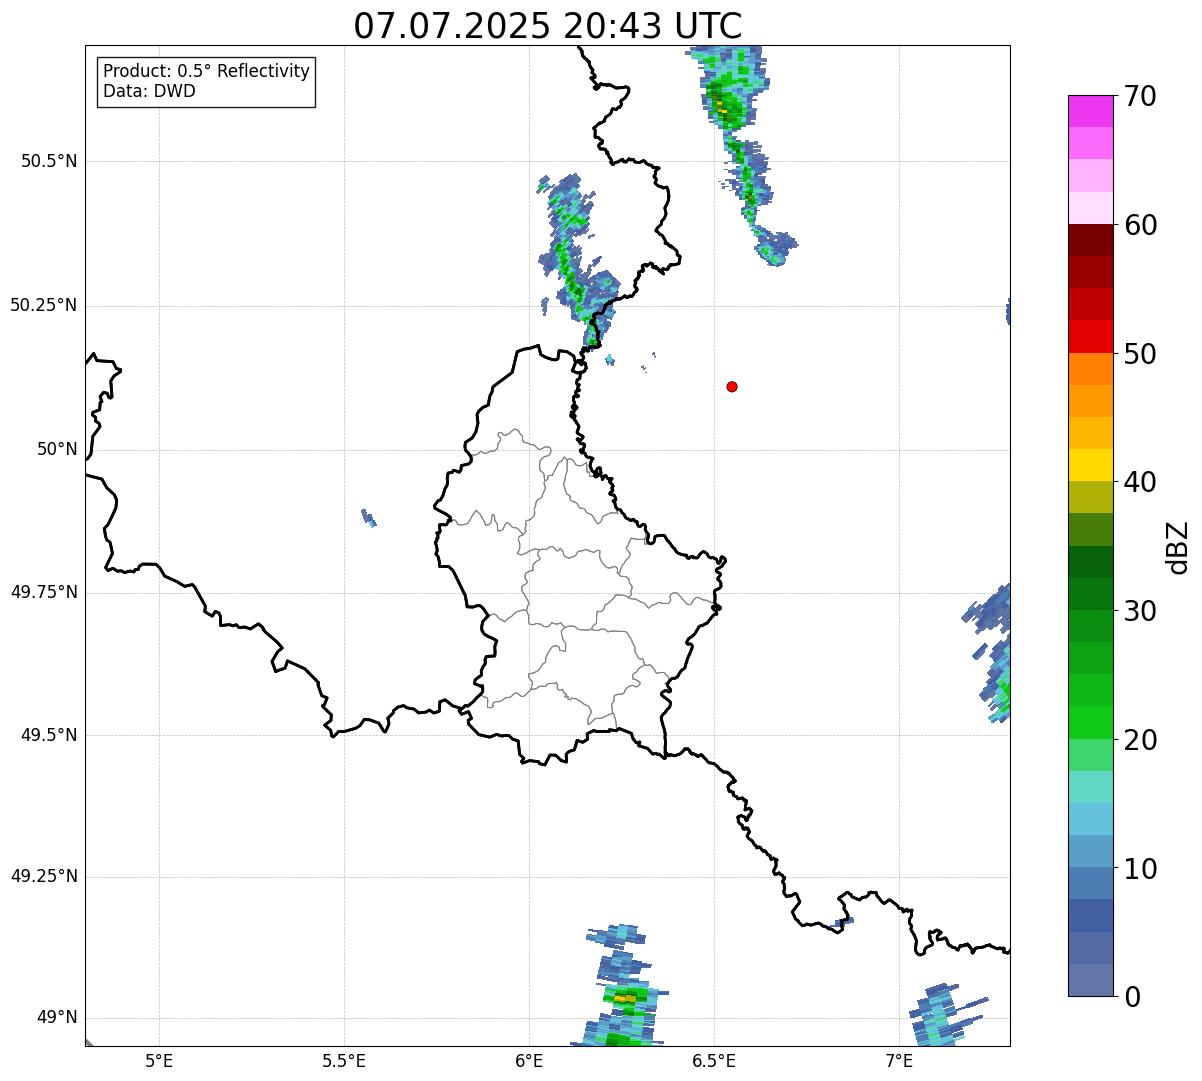Click the '50.25°N' latitude label
Screen dimensions: 1202x1081
click(x=43, y=305)
